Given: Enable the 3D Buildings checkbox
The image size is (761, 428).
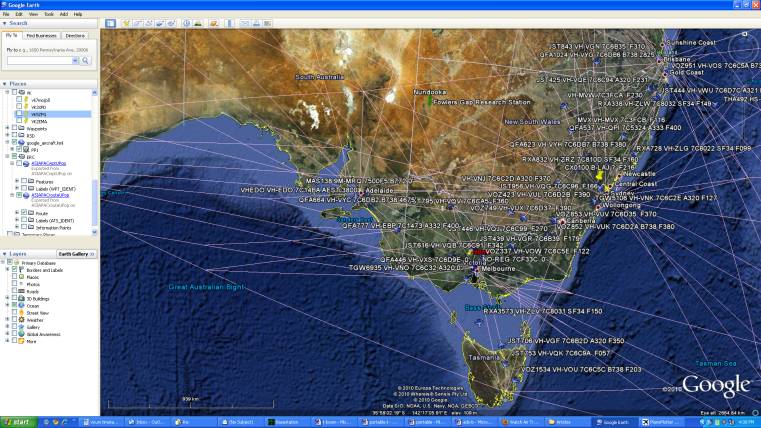Looking at the screenshot, I should click(x=15, y=299).
